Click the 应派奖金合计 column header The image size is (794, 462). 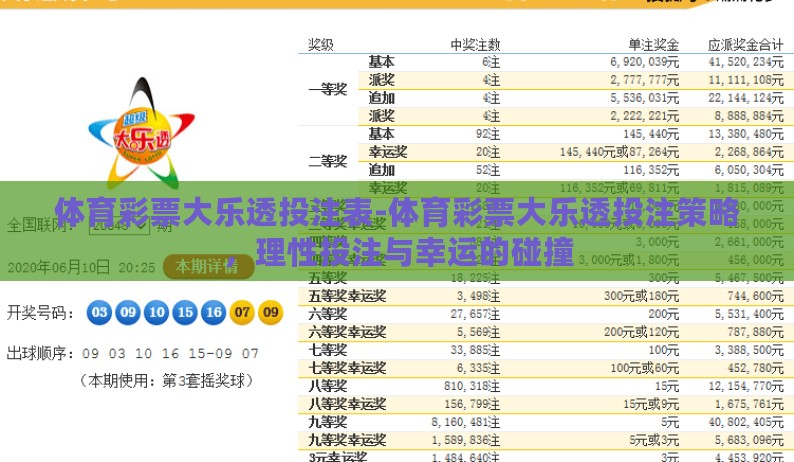point(745,45)
